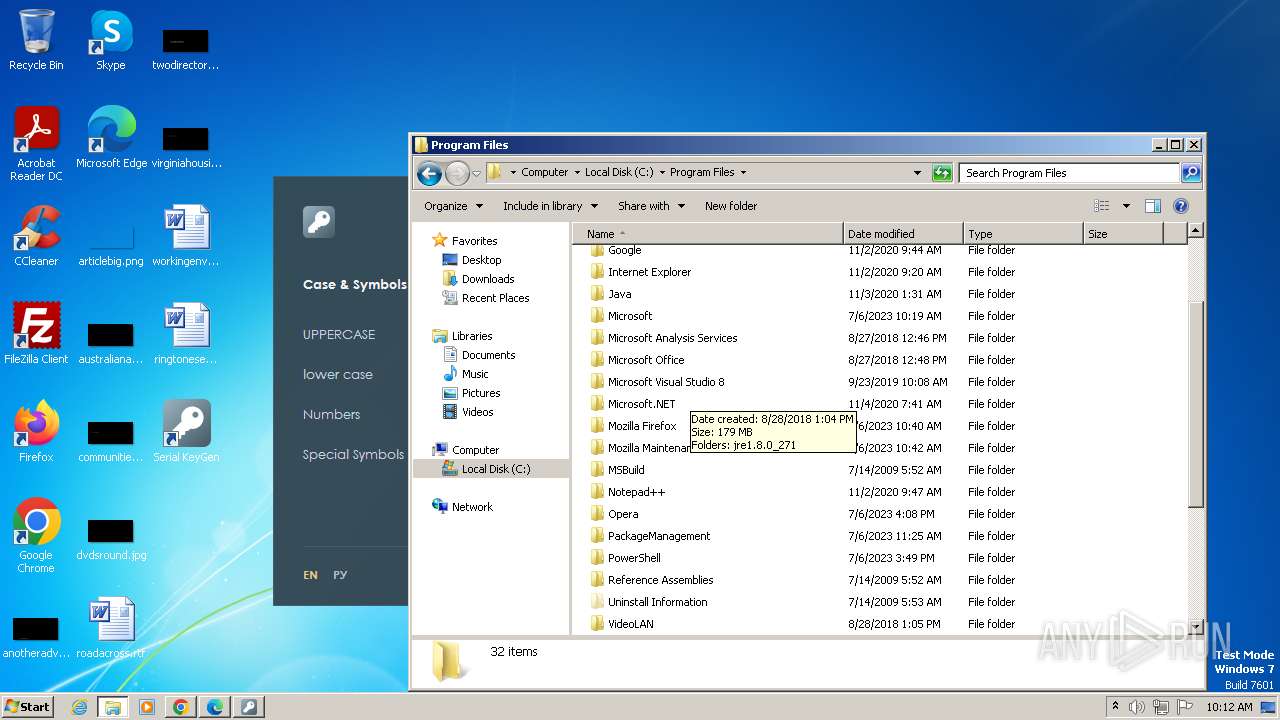1280x720 pixels.
Task: Sort by the Name column header
Action: click(708, 234)
